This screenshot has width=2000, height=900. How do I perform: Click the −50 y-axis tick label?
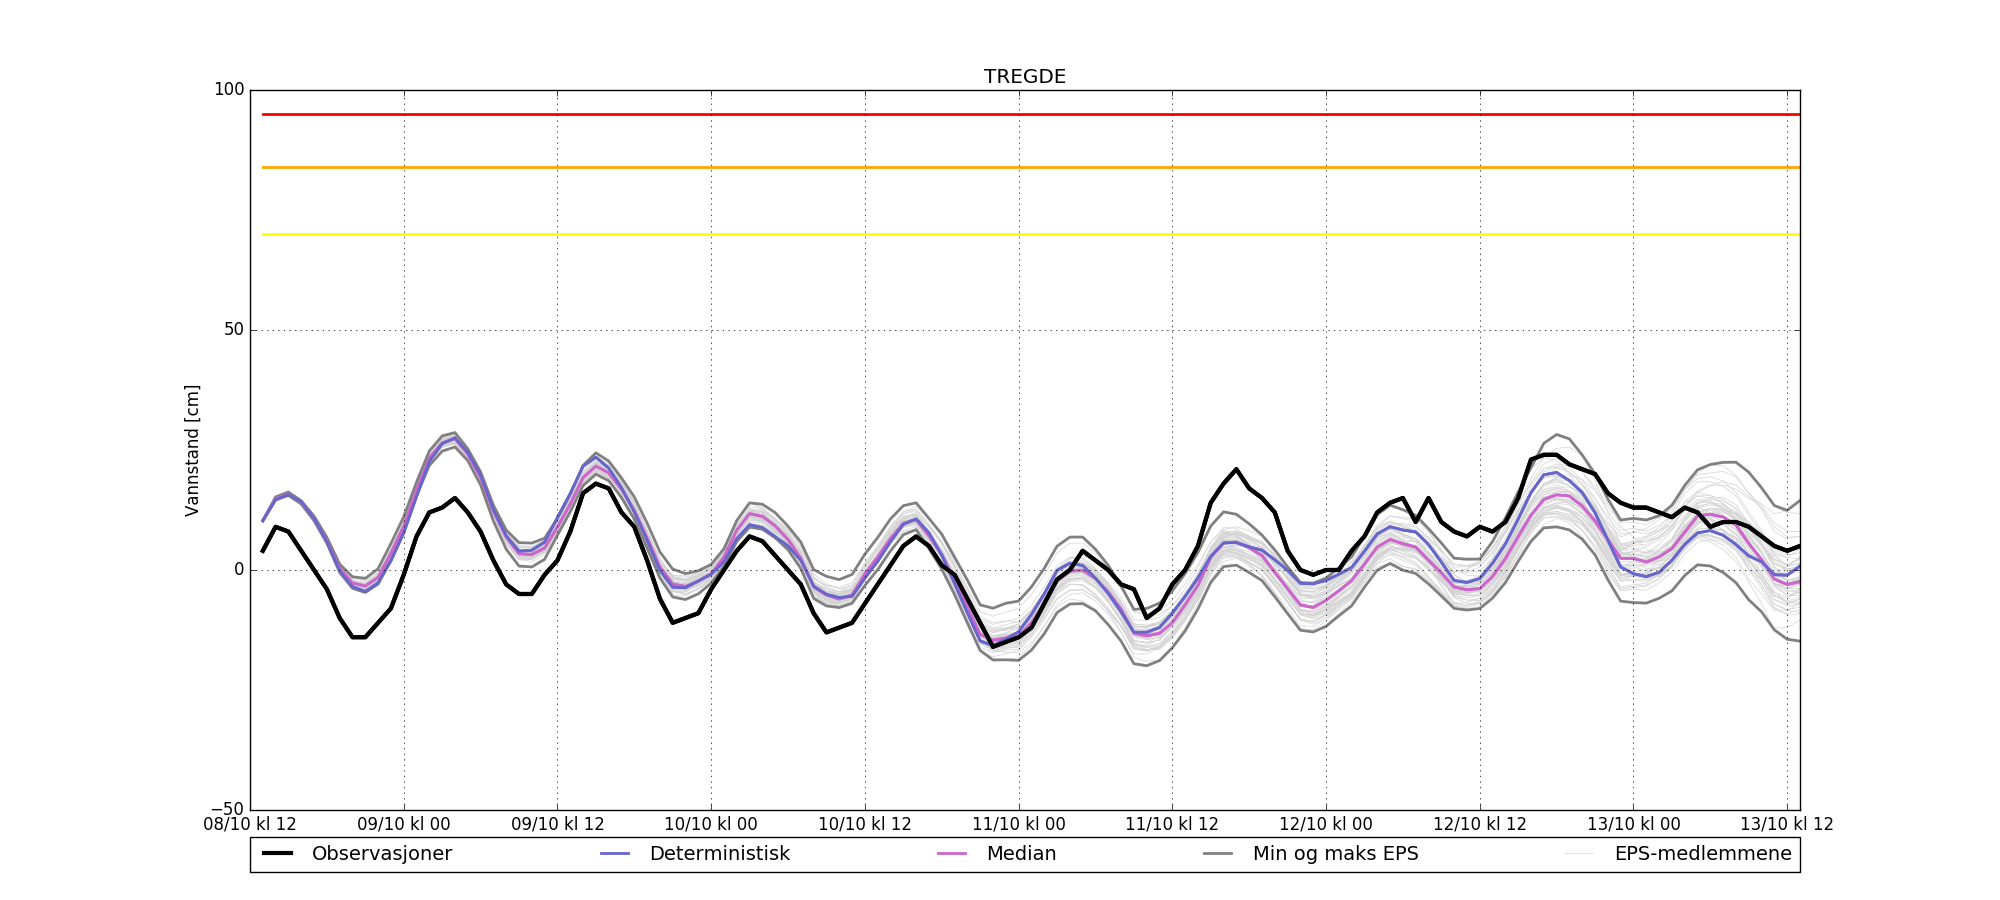227,810
